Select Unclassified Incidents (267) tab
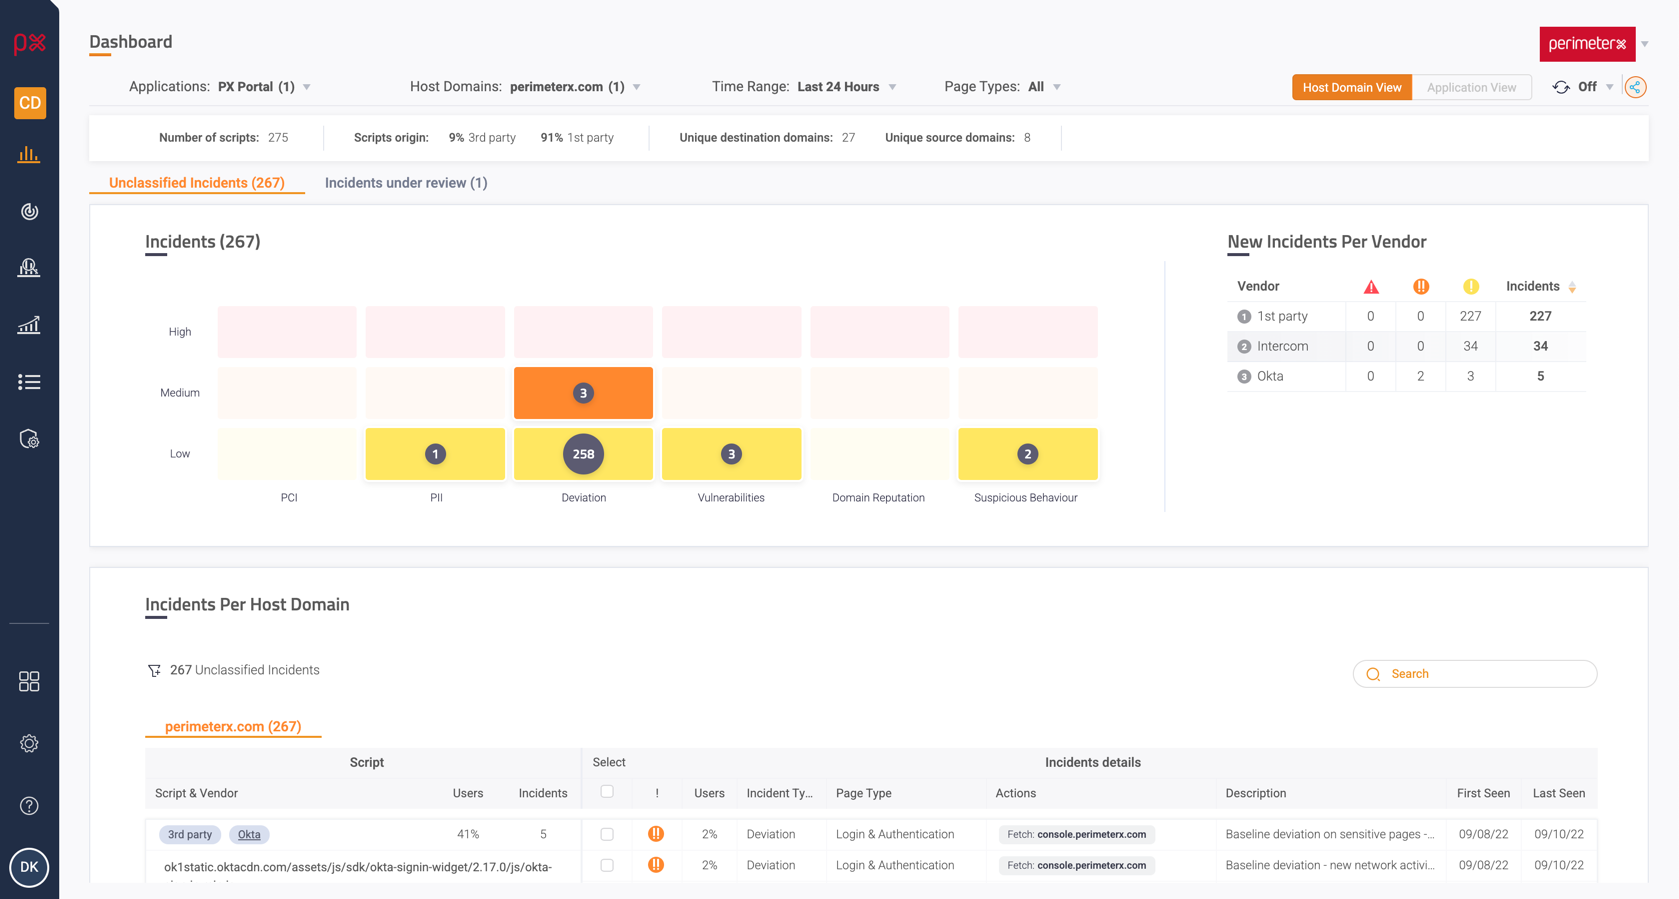 [197, 183]
